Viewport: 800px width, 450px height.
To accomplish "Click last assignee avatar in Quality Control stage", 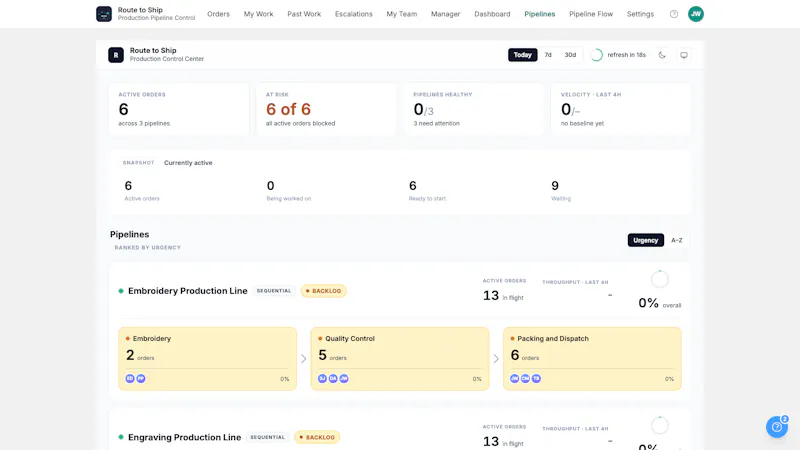I will (344, 379).
